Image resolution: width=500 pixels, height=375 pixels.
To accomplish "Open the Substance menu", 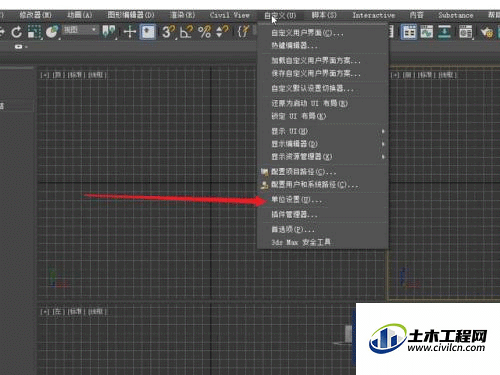I will [456, 15].
